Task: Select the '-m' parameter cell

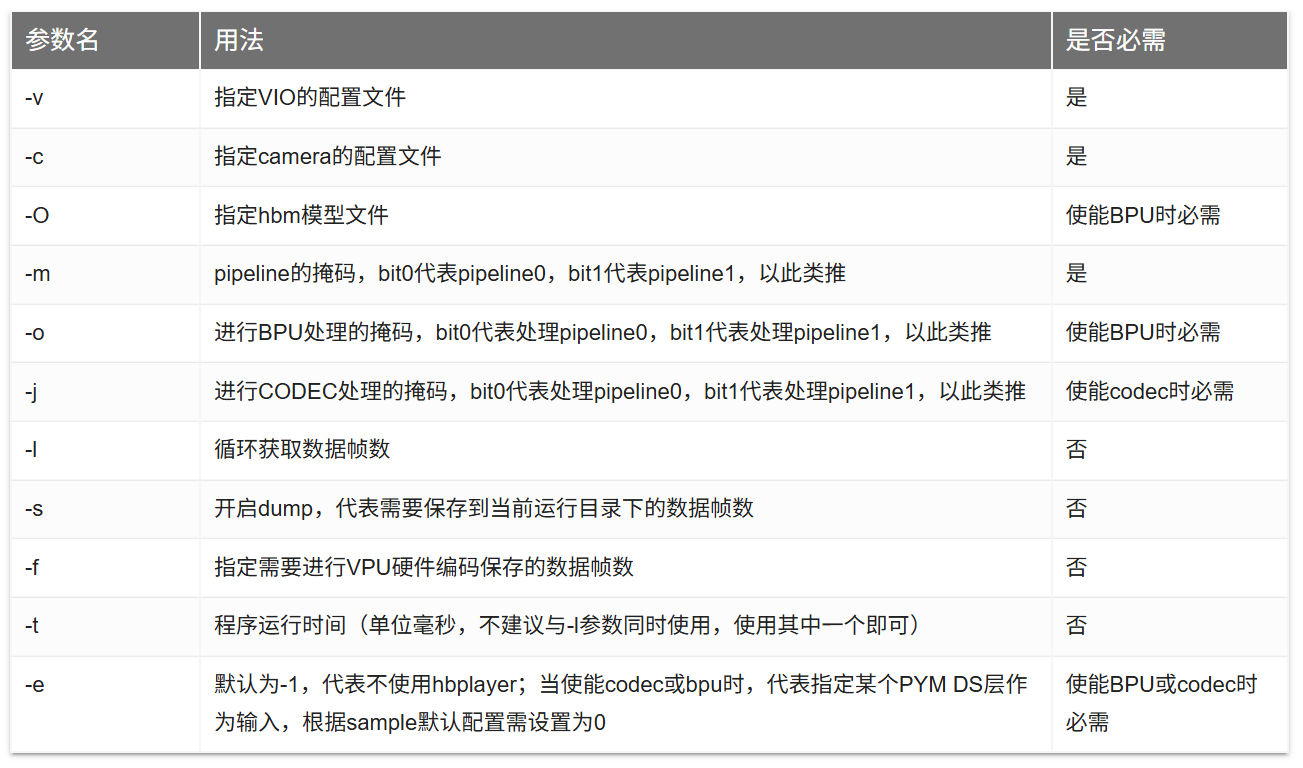Action: [105, 274]
